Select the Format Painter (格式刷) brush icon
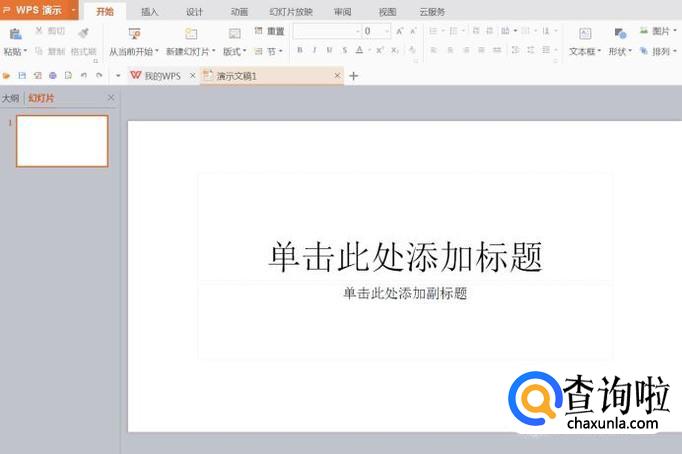The image size is (682, 454). click(83, 33)
